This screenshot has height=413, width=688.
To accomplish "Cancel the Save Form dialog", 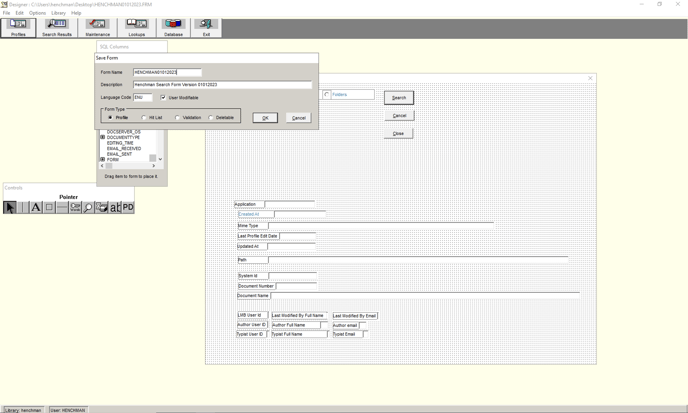I will [298, 118].
